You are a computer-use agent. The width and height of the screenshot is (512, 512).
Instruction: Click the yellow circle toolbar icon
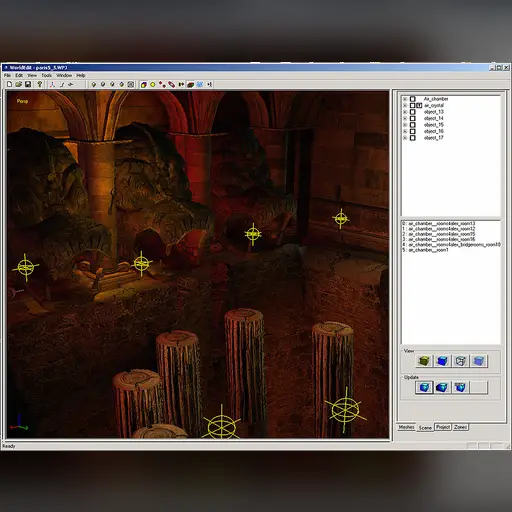tap(153, 84)
